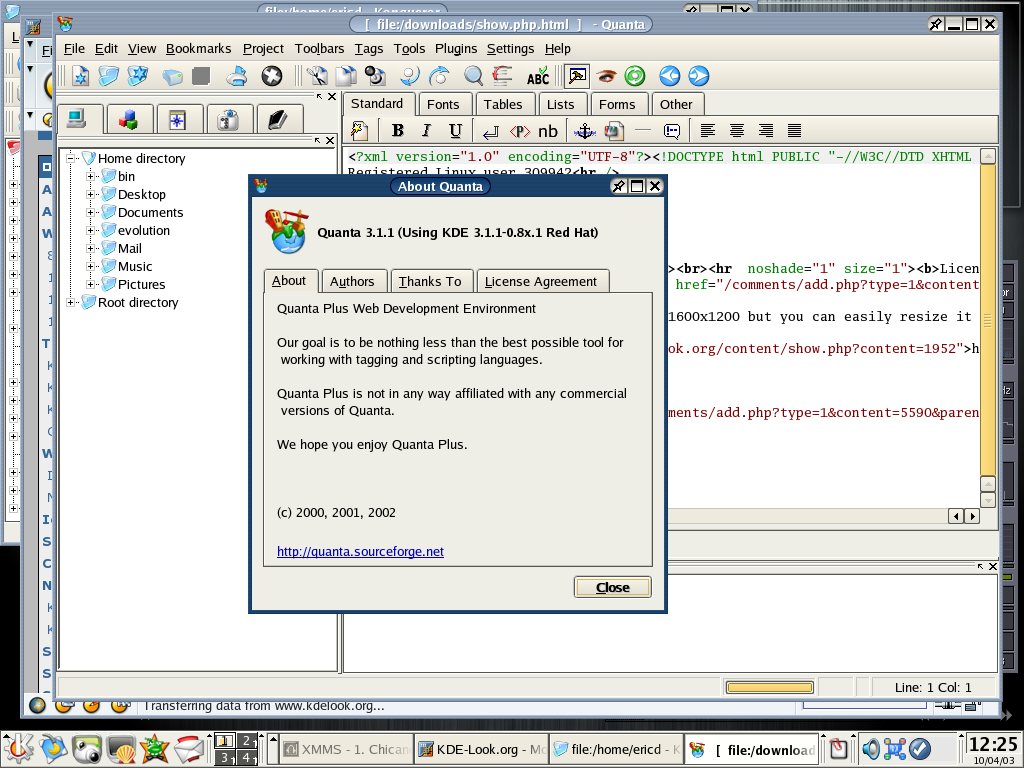This screenshot has width=1024, height=768.
Task: Click the Redo curved arrow icon
Action: click(440, 76)
